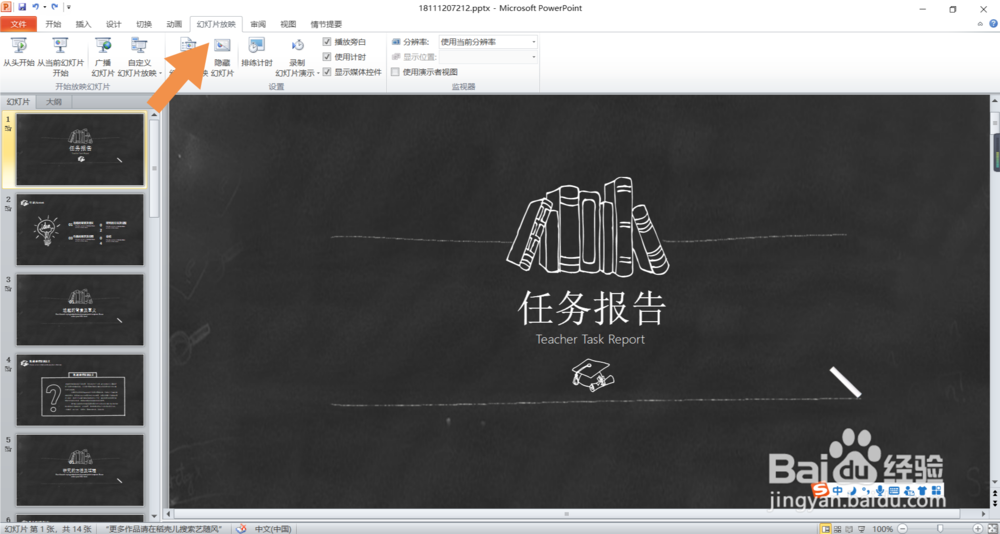Save presentation via quick access toolbar
Viewport: 1000px width, 534px height.
click(x=22, y=7)
